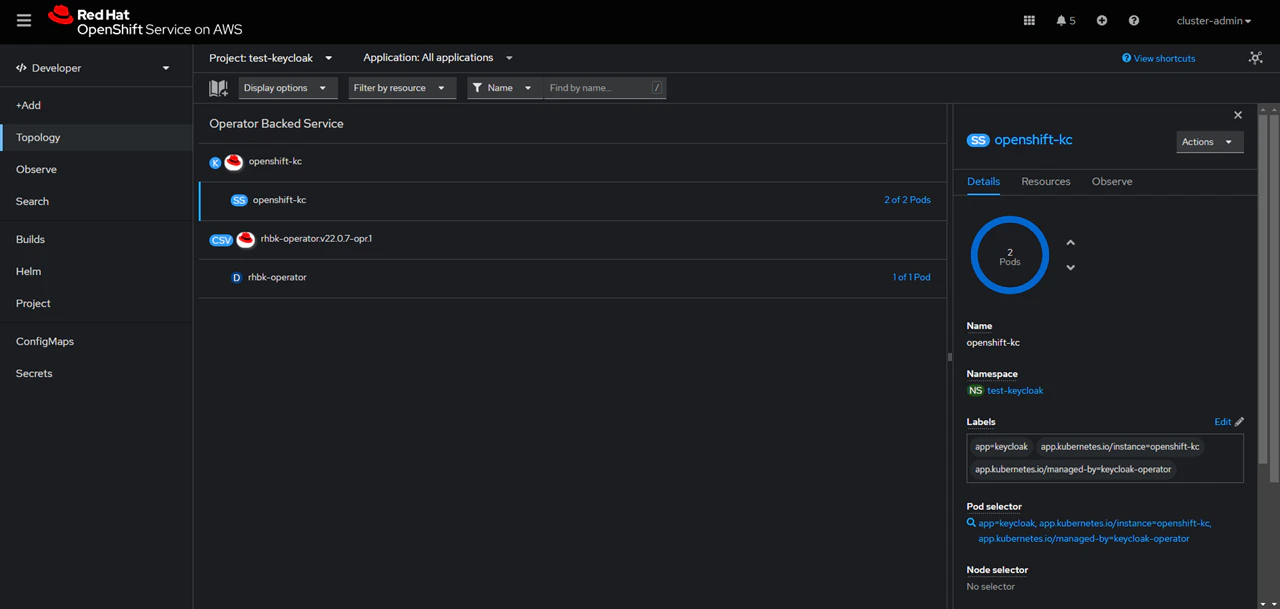Select the Details tab
This screenshot has width=1280, height=609.
tap(983, 182)
